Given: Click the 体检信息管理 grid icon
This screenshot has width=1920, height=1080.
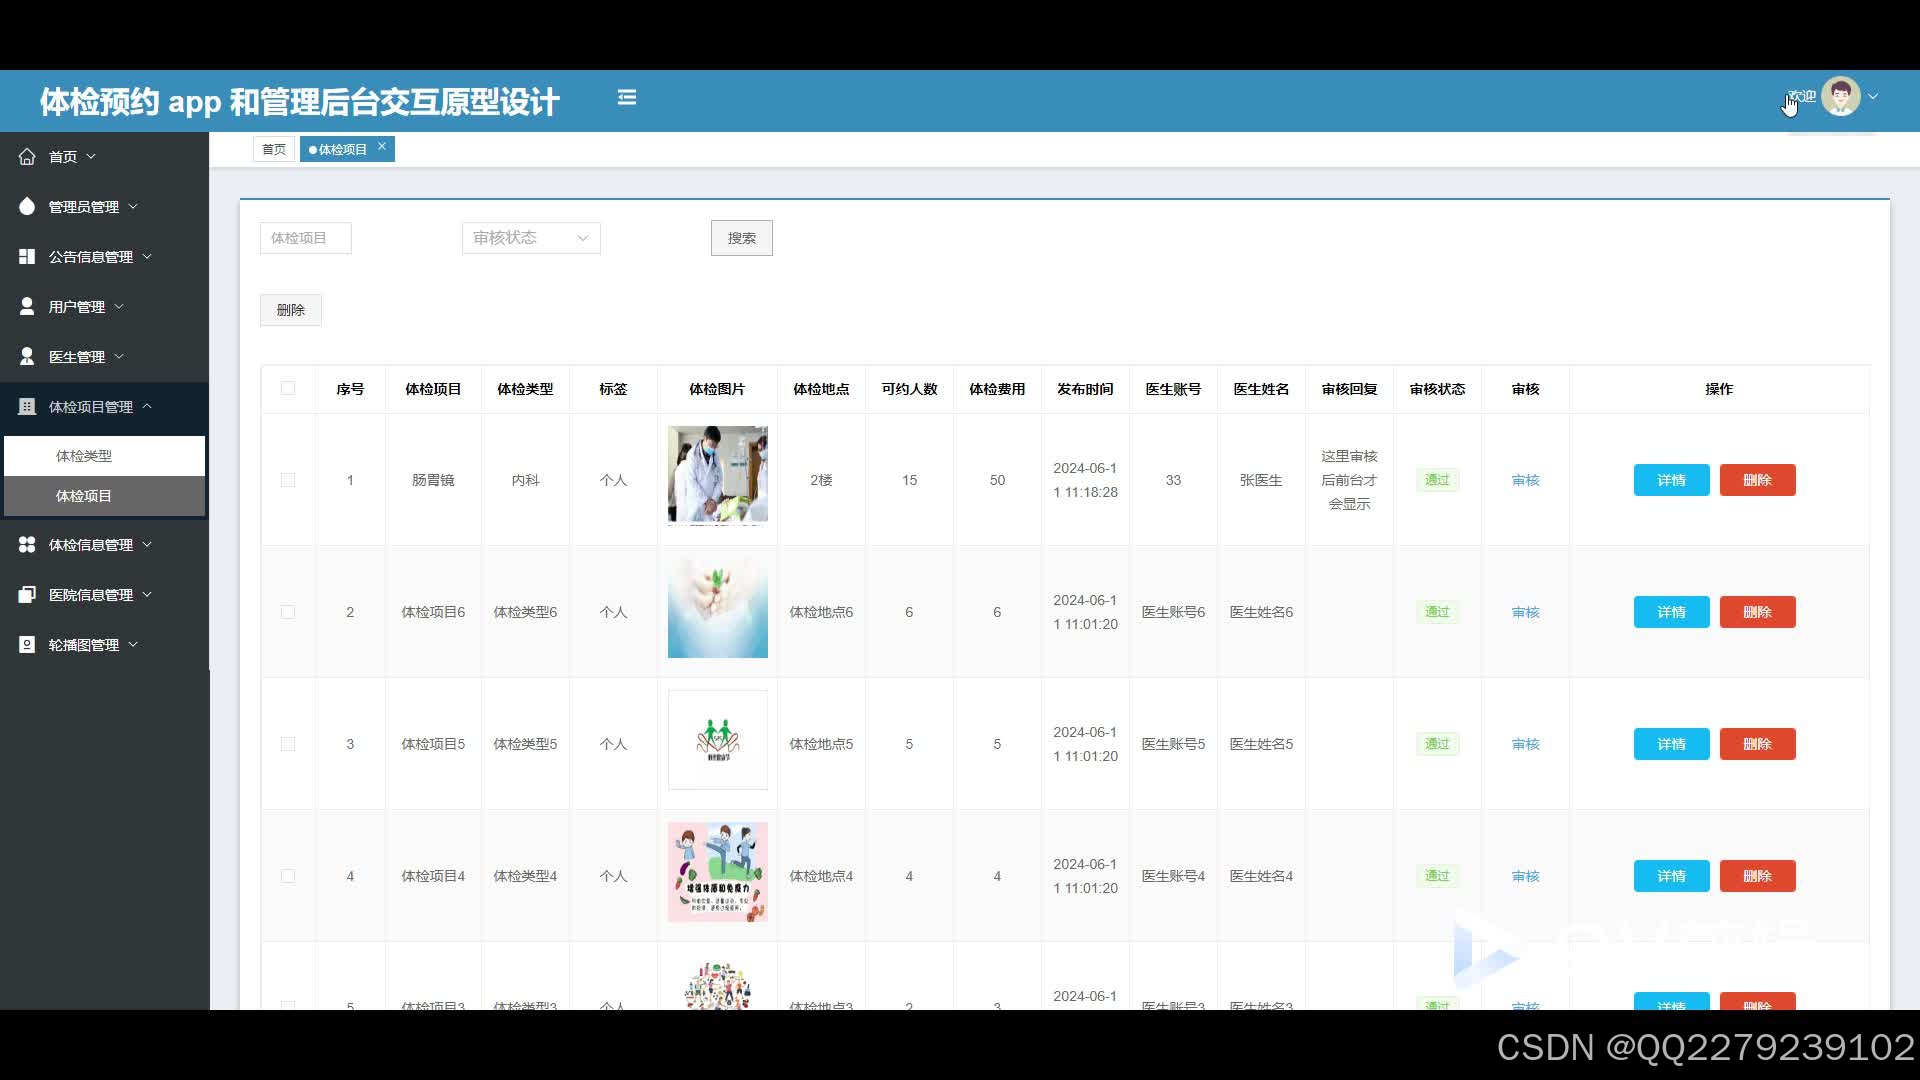Looking at the screenshot, I should 27,544.
